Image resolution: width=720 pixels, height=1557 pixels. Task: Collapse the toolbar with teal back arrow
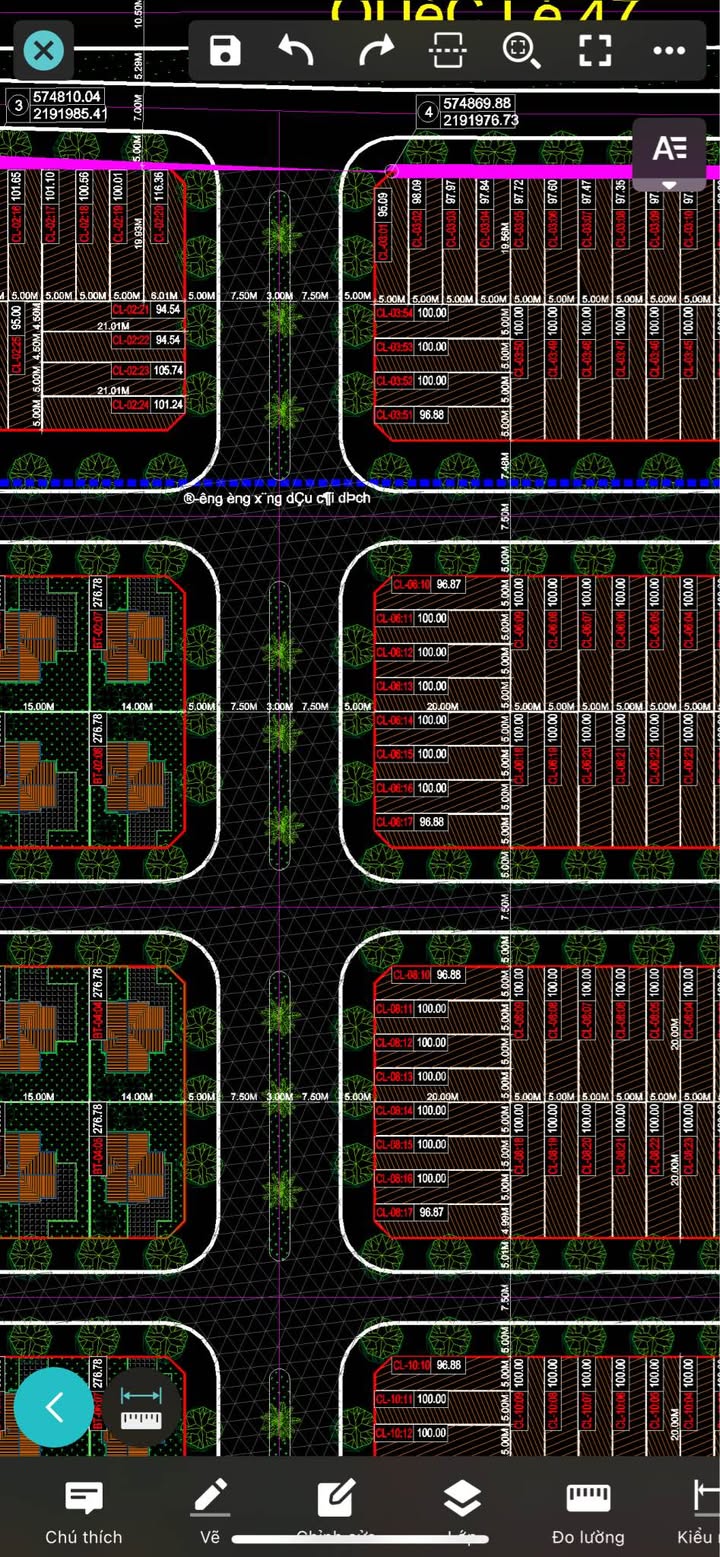coord(53,1407)
